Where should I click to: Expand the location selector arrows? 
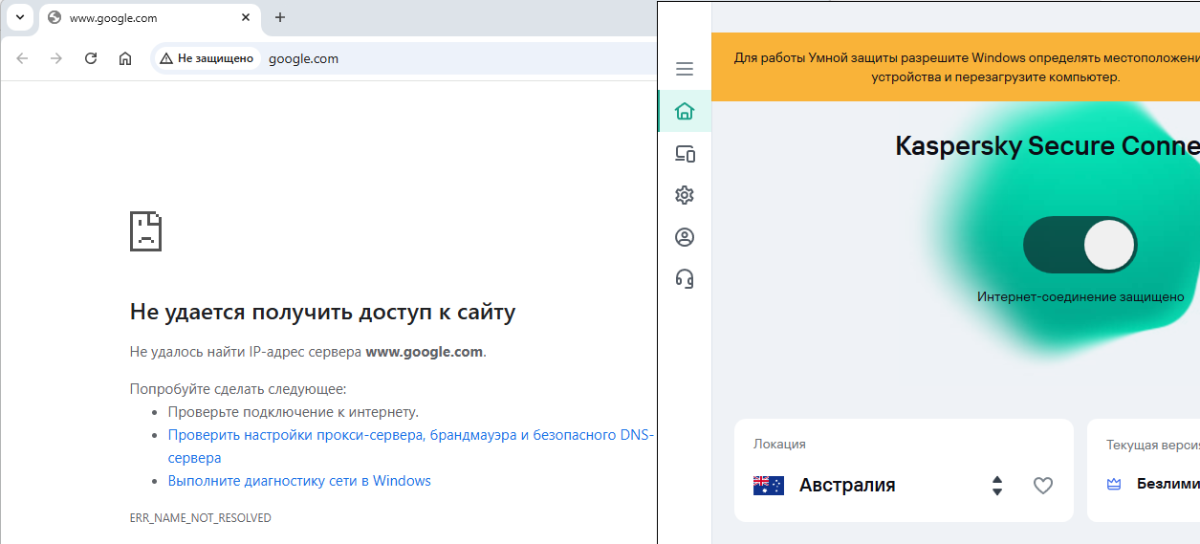[x=997, y=486]
